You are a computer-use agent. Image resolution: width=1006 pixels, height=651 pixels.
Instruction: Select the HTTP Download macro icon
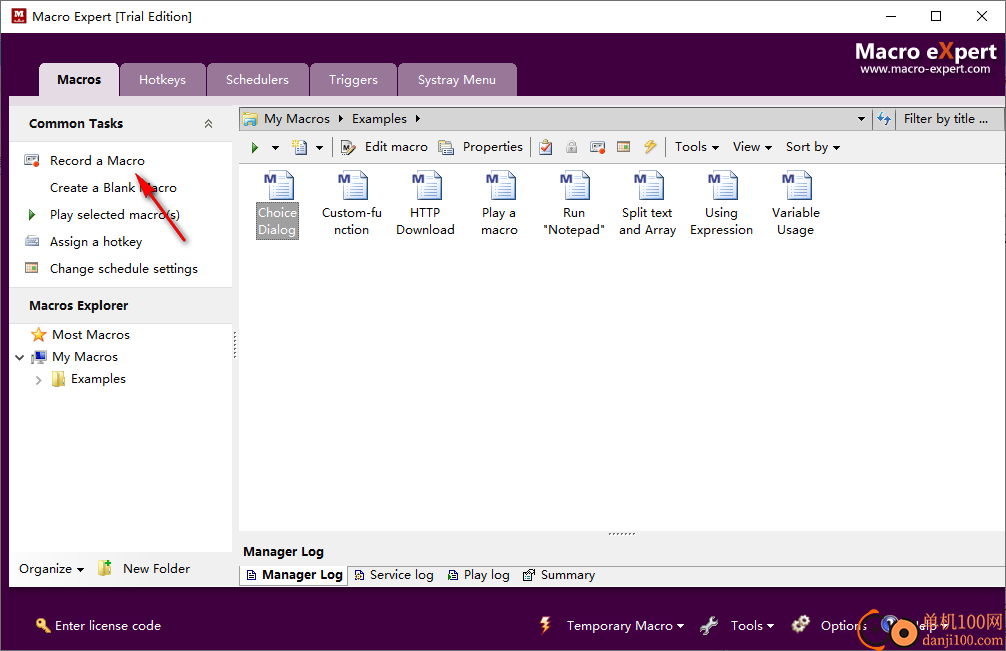[x=425, y=204]
